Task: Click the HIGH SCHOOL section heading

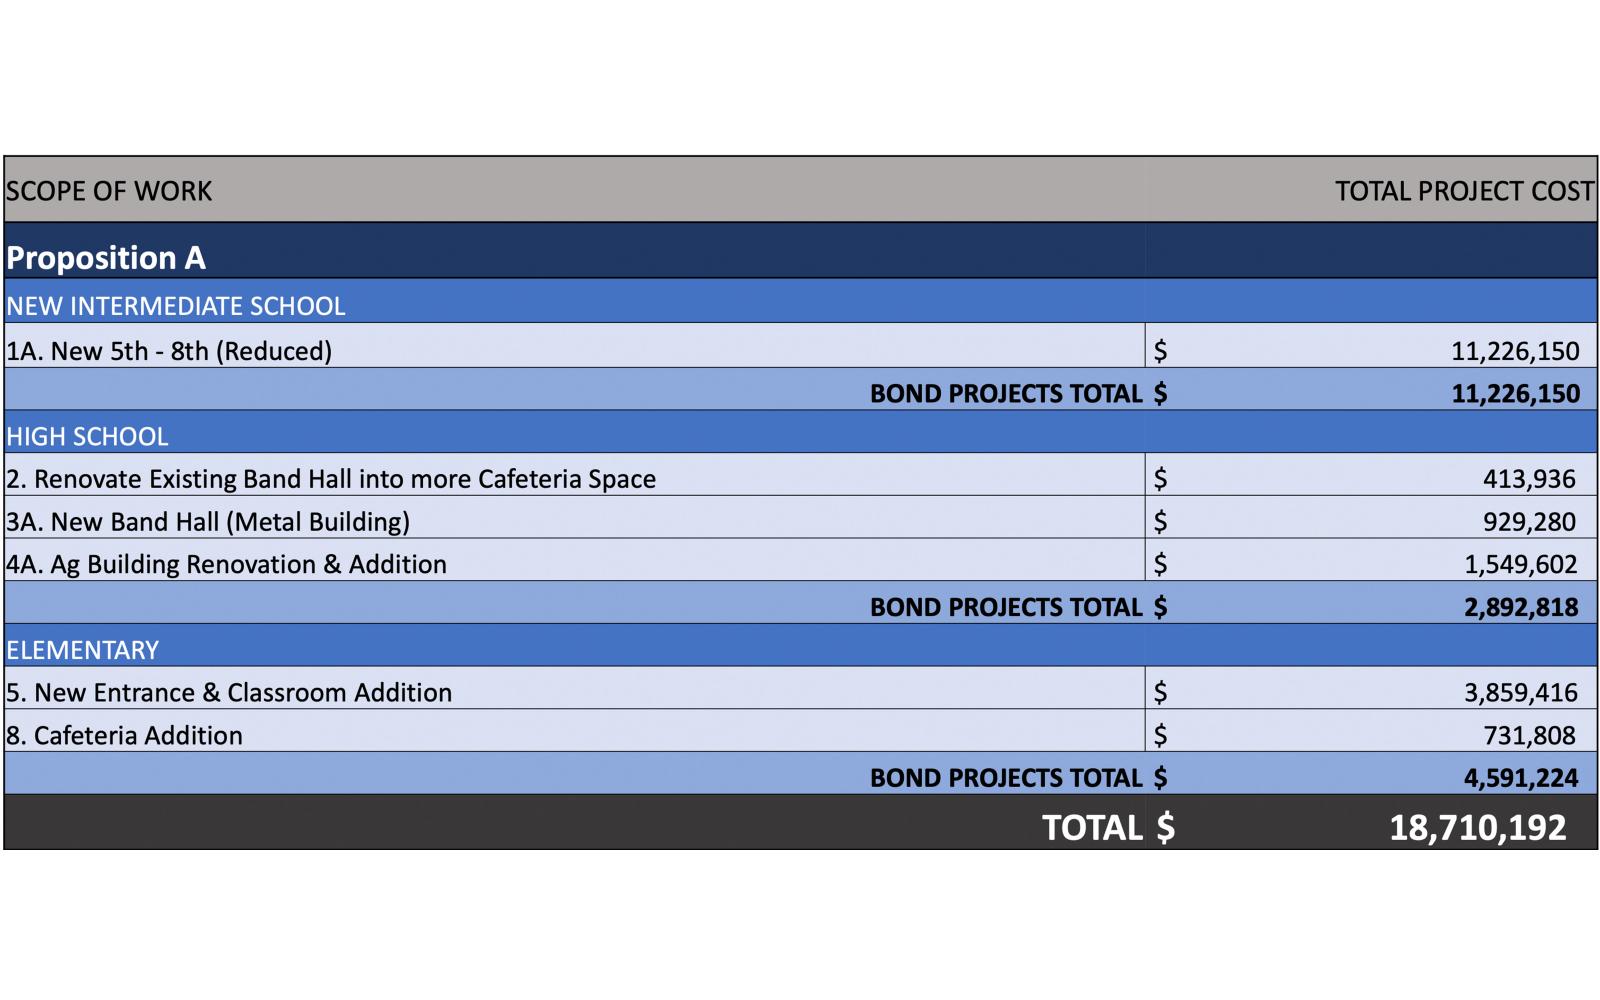Action: pyautogui.click(x=88, y=436)
